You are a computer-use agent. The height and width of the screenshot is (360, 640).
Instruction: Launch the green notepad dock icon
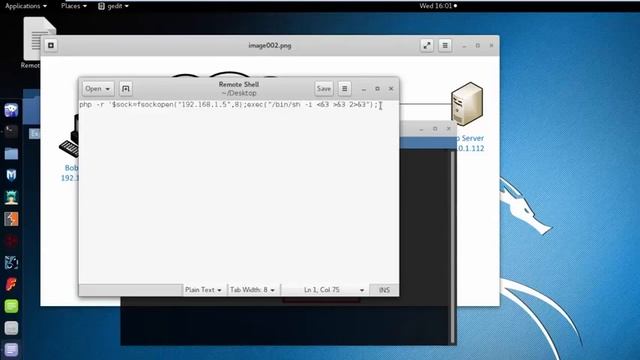pyautogui.click(x=11, y=306)
